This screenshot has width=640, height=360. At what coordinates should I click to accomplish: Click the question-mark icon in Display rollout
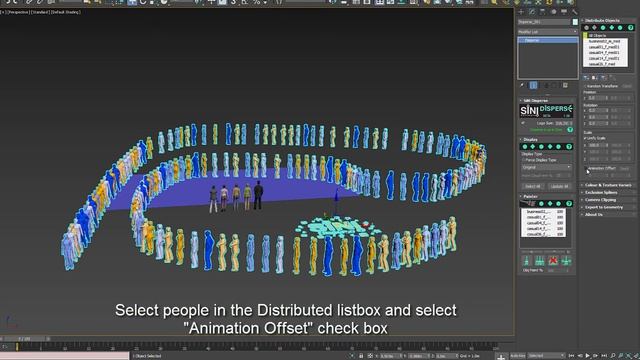click(x=569, y=147)
